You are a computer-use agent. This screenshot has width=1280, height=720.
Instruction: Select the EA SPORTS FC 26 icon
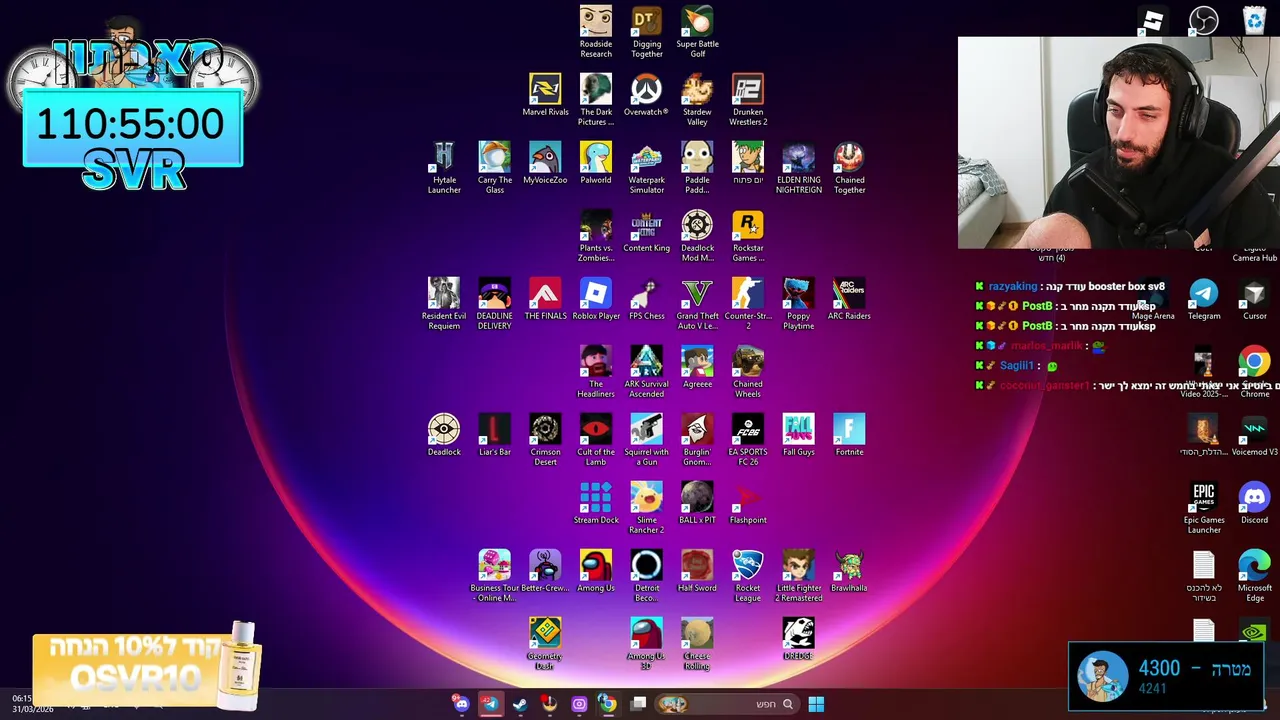pyautogui.click(x=748, y=440)
